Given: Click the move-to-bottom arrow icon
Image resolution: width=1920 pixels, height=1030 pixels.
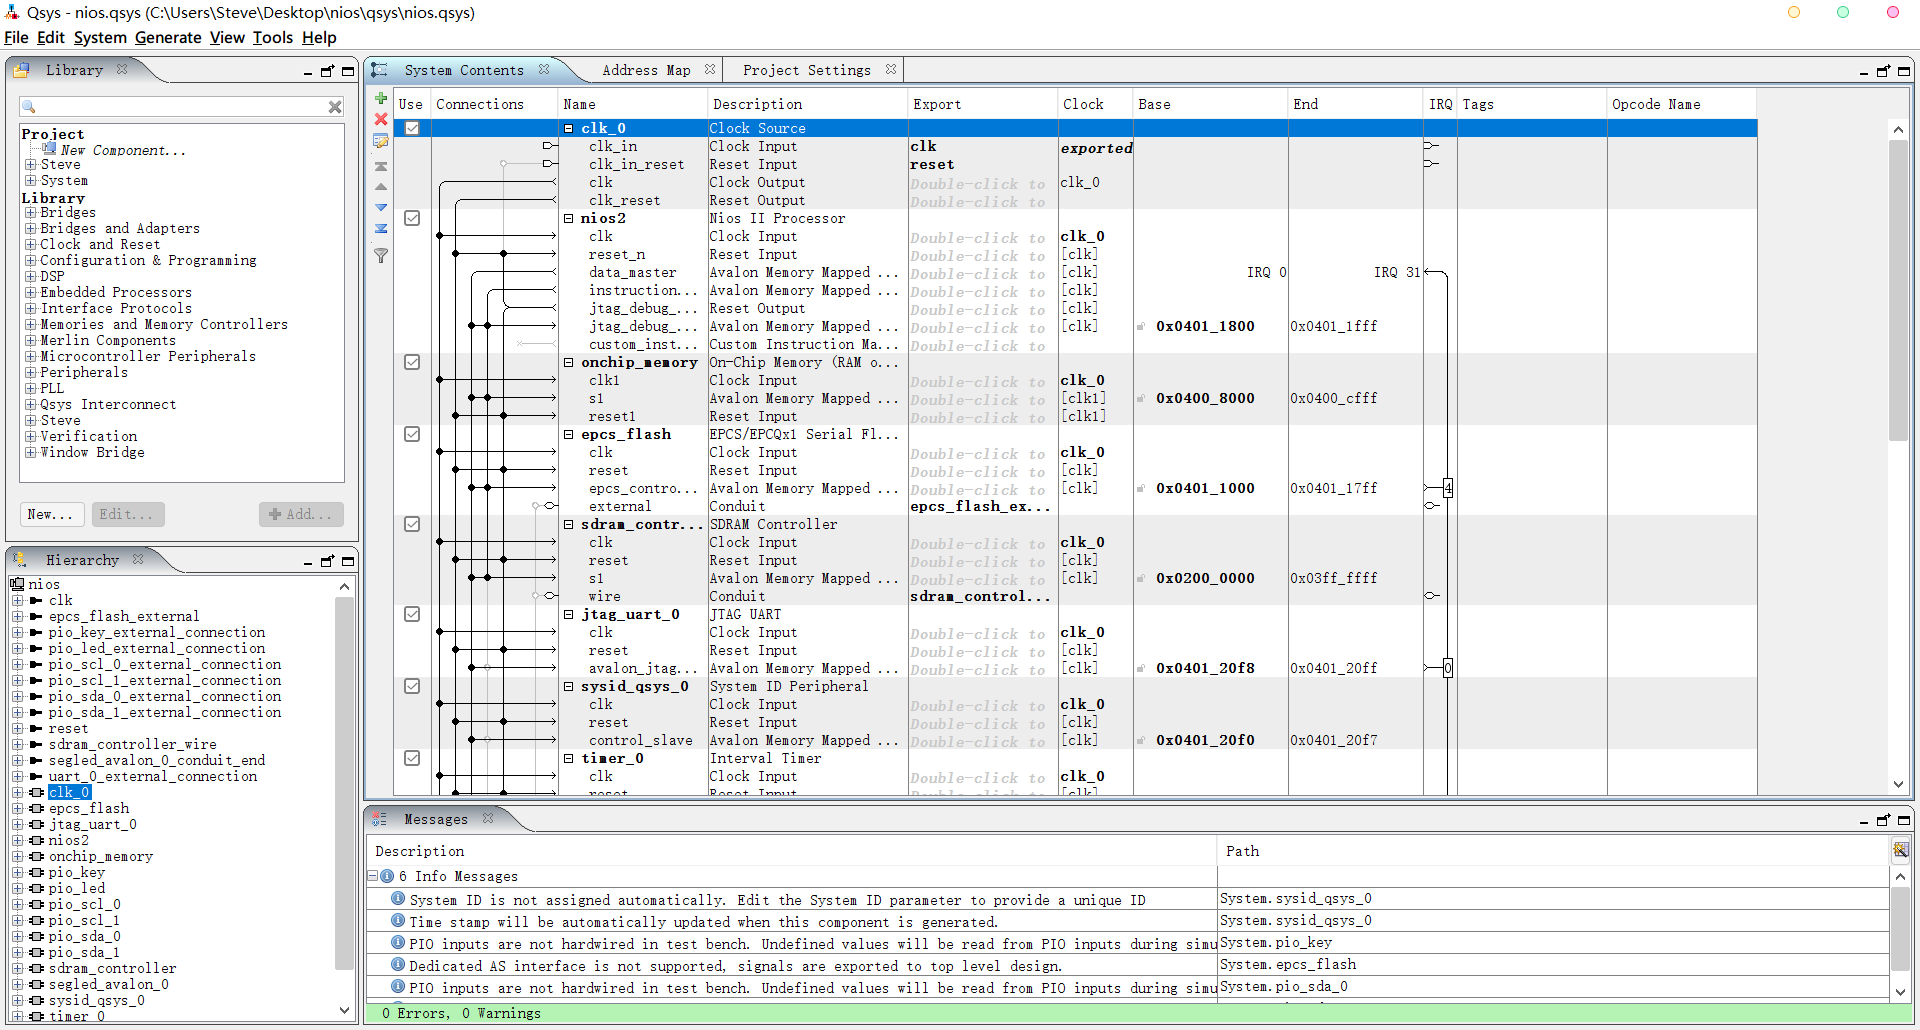Looking at the screenshot, I should click(381, 229).
